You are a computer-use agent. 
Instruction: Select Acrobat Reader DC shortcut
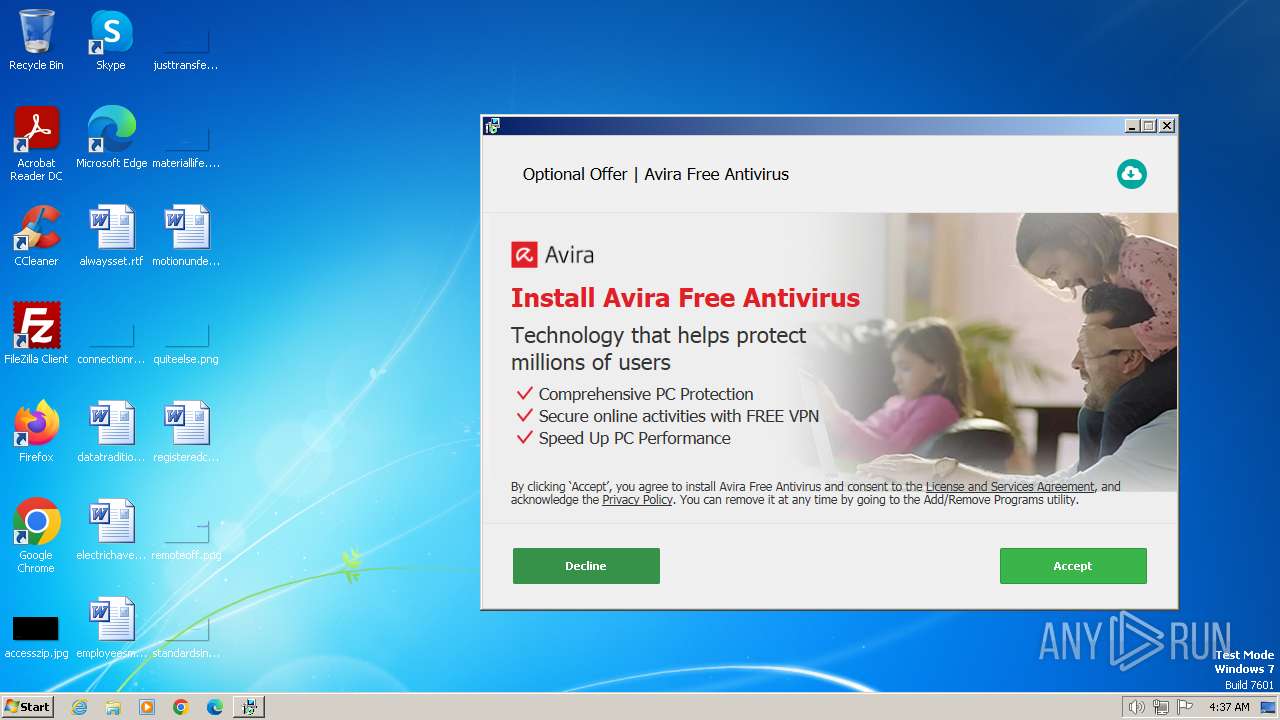(36, 144)
